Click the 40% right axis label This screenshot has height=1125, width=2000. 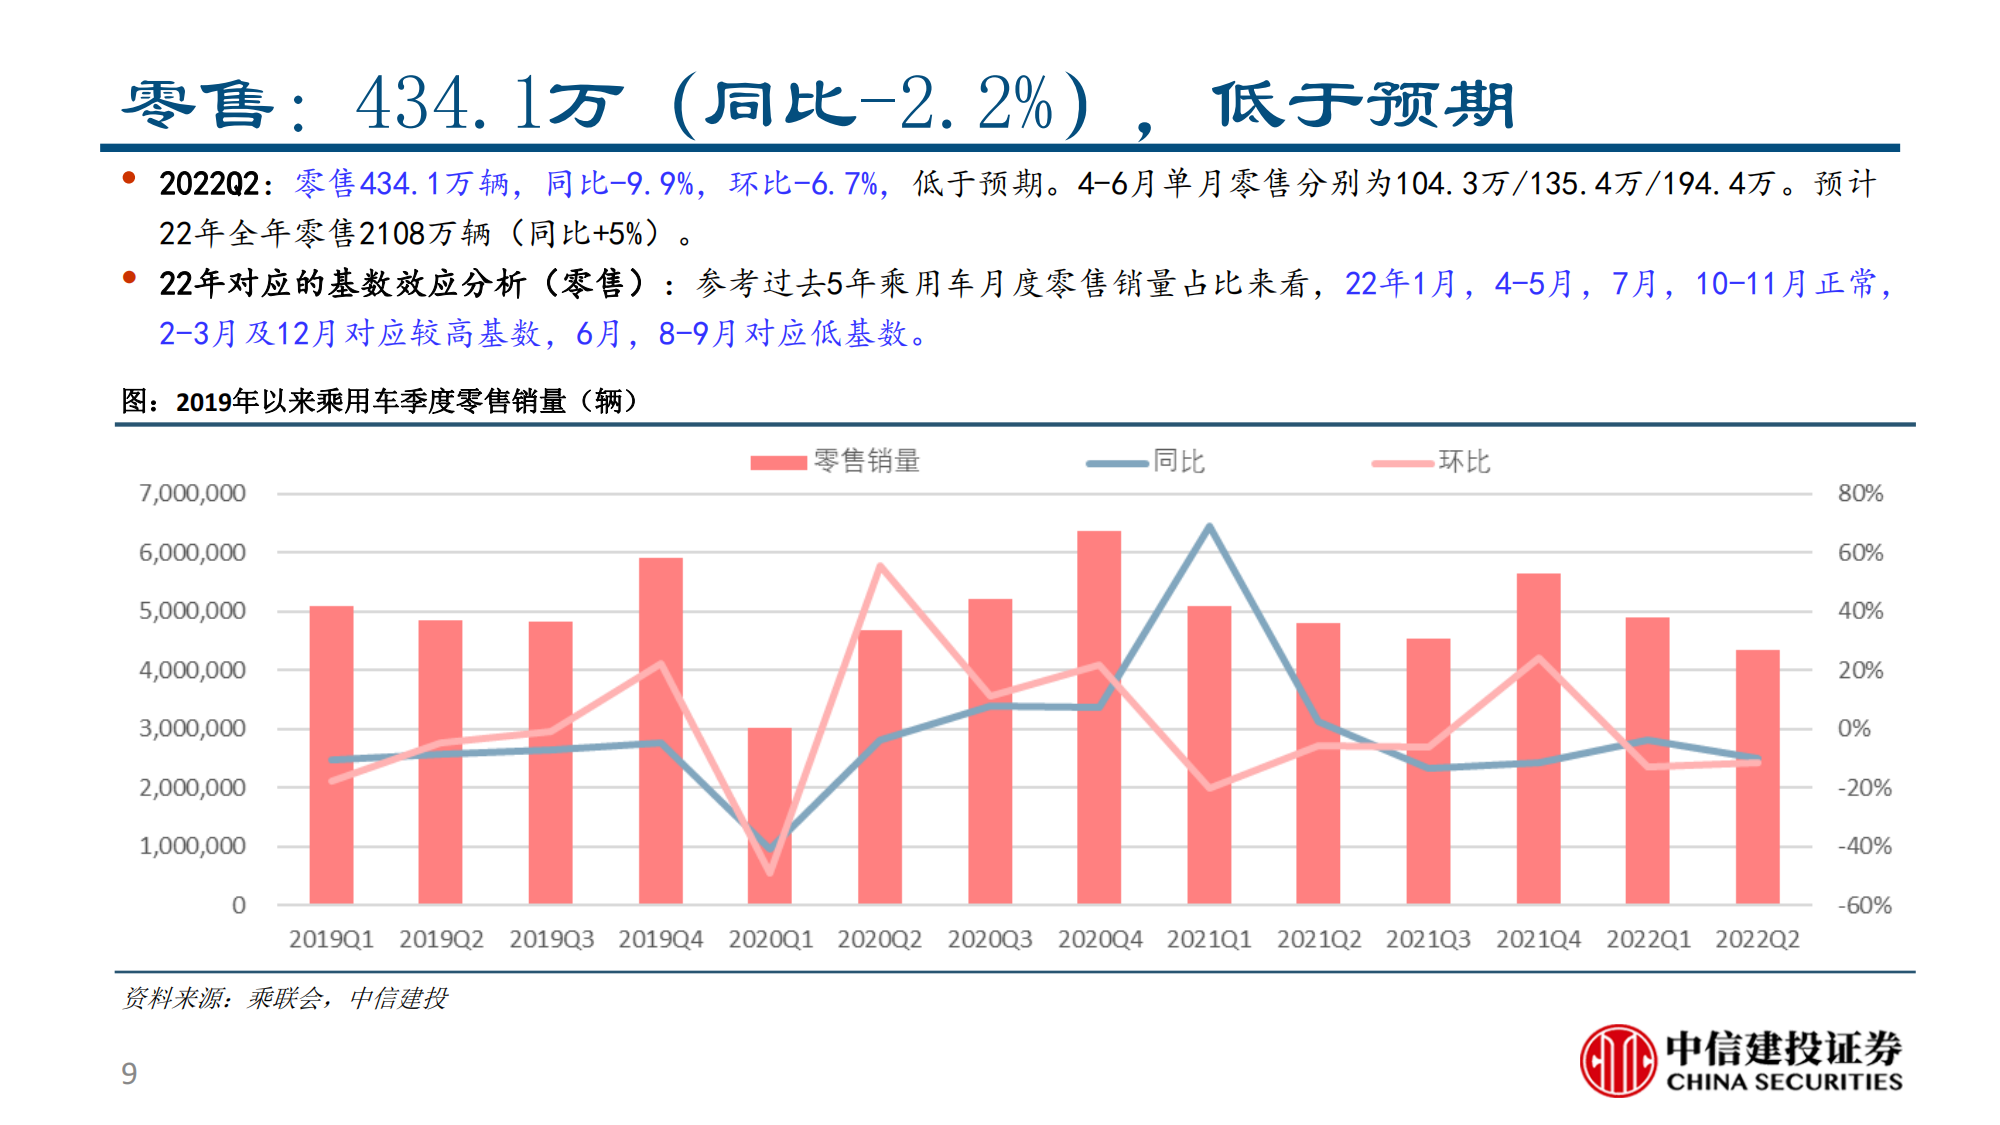(x=1860, y=611)
